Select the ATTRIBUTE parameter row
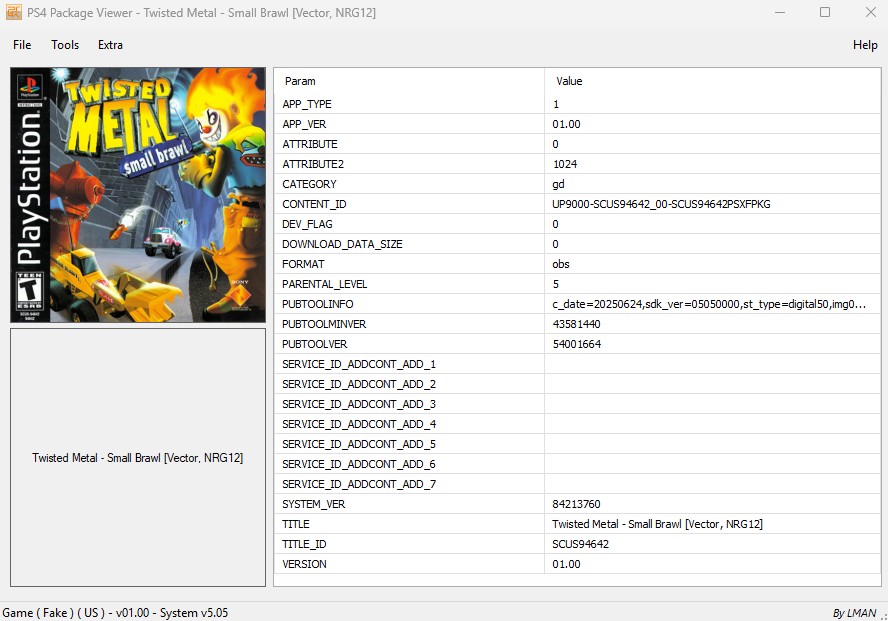This screenshot has height=621, width=888. (577, 144)
